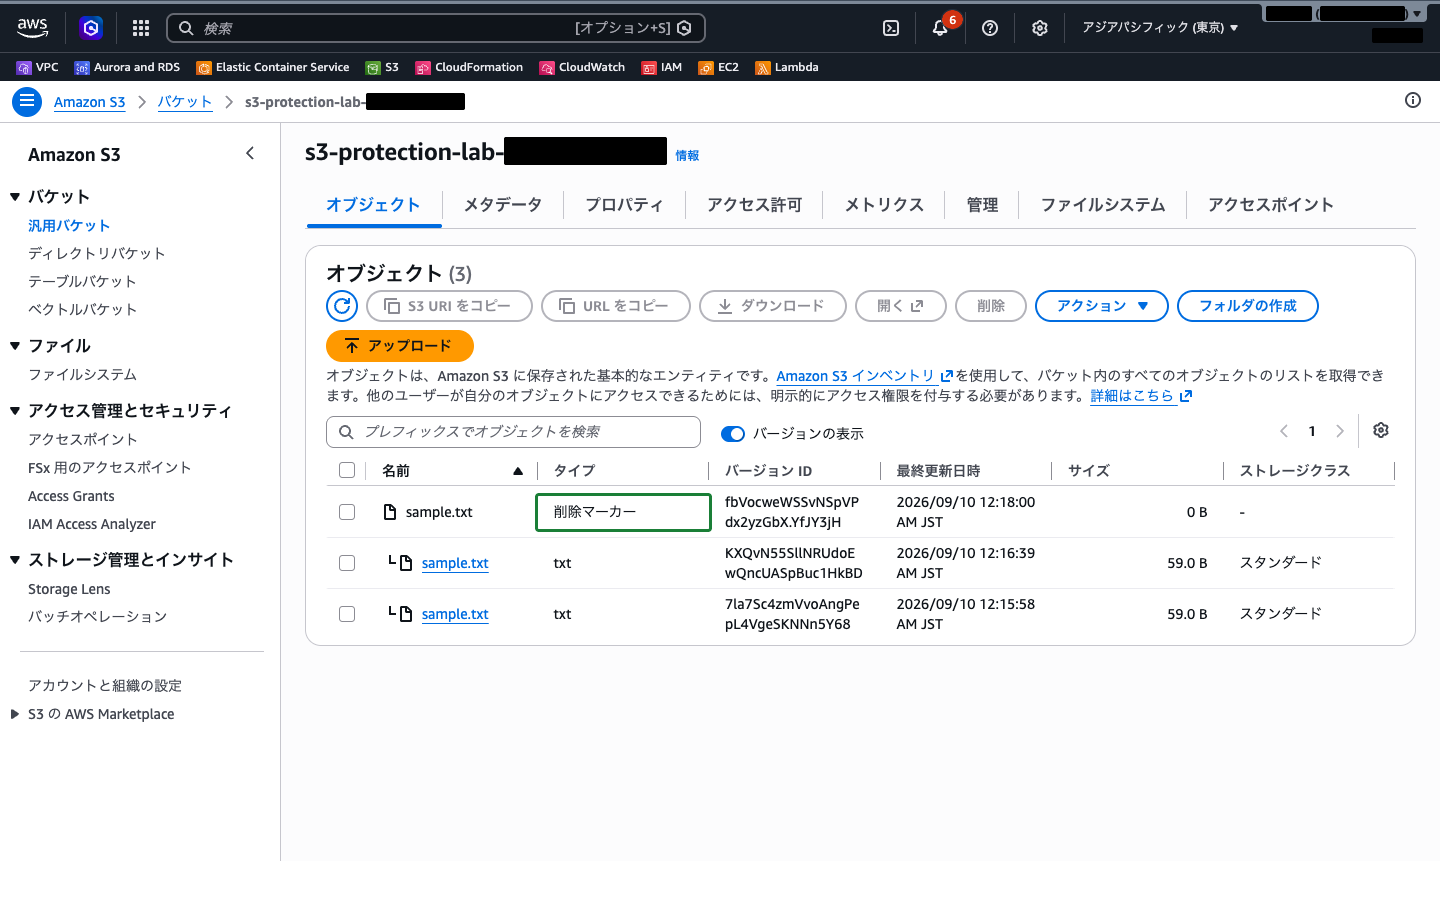The height and width of the screenshot is (900, 1440).
Task: Open the region selector アジアパシフィック (東京)
Action: coord(1160,28)
